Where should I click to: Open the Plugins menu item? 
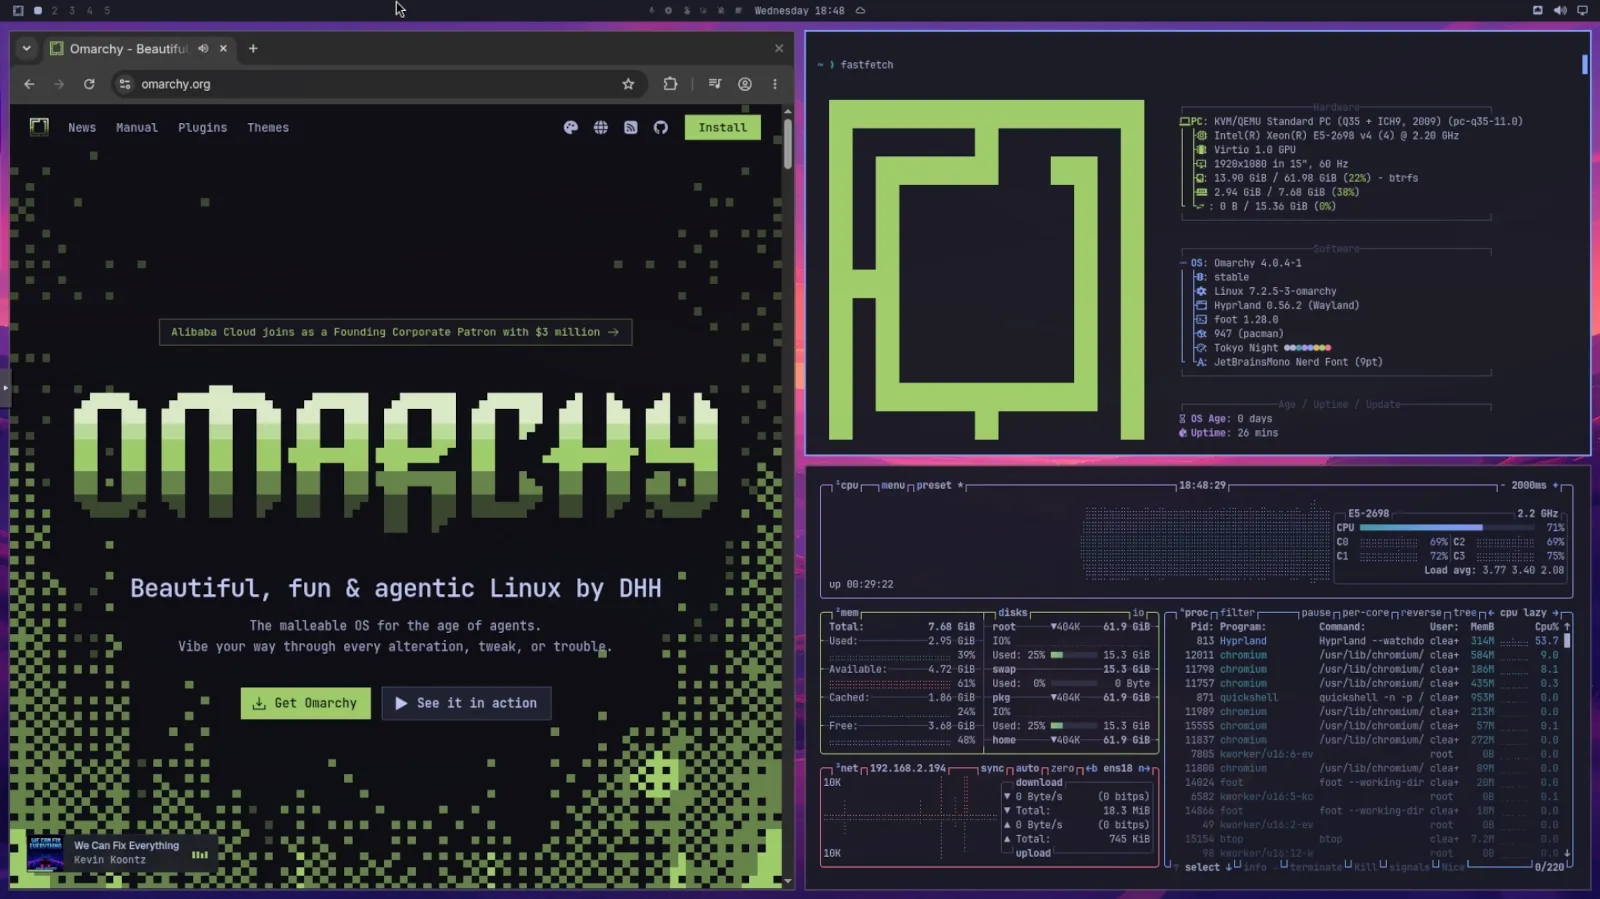pos(203,128)
